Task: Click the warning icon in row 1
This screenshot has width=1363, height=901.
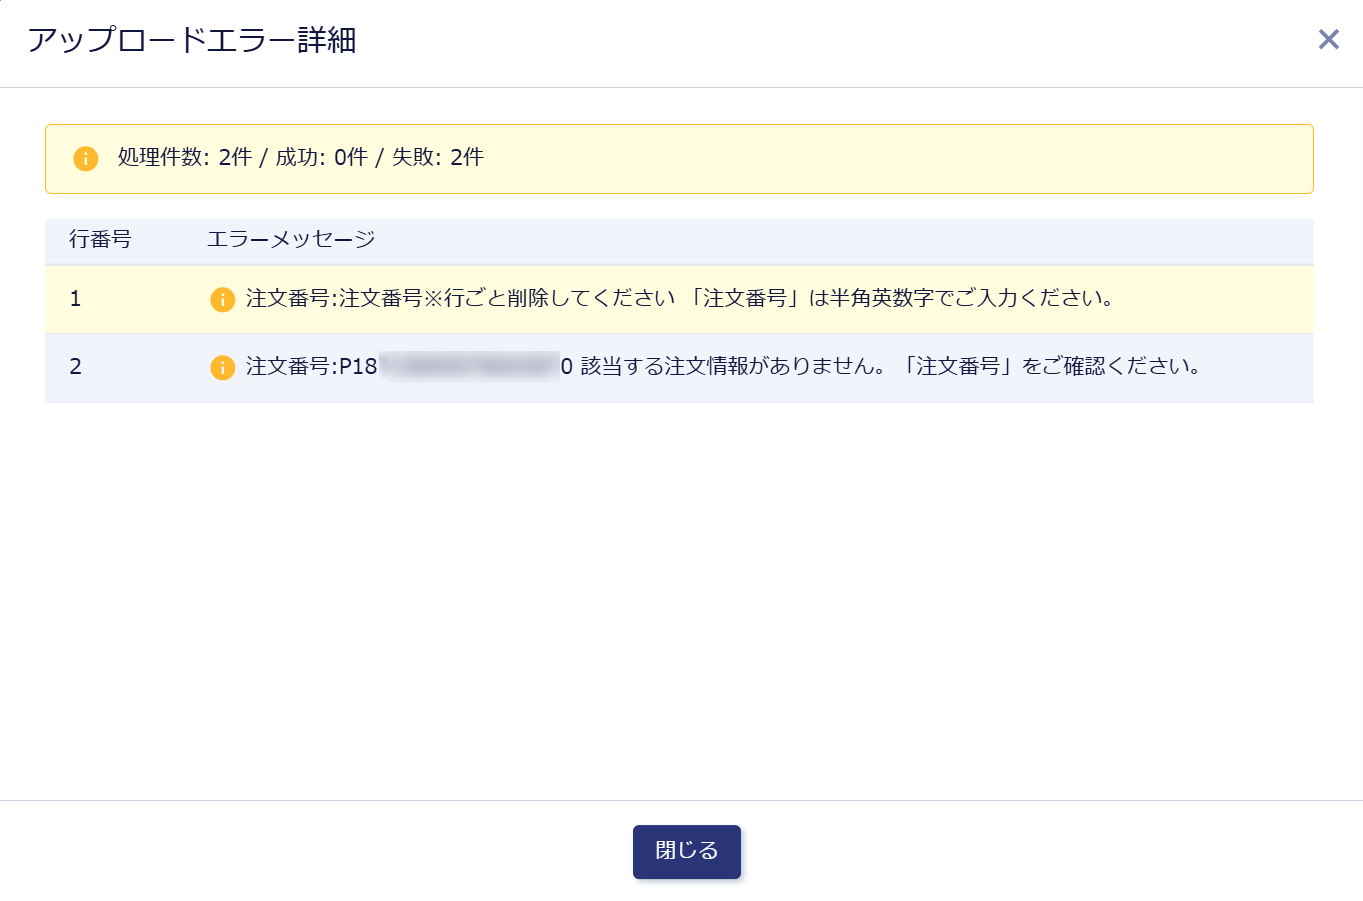Action: click(x=222, y=299)
